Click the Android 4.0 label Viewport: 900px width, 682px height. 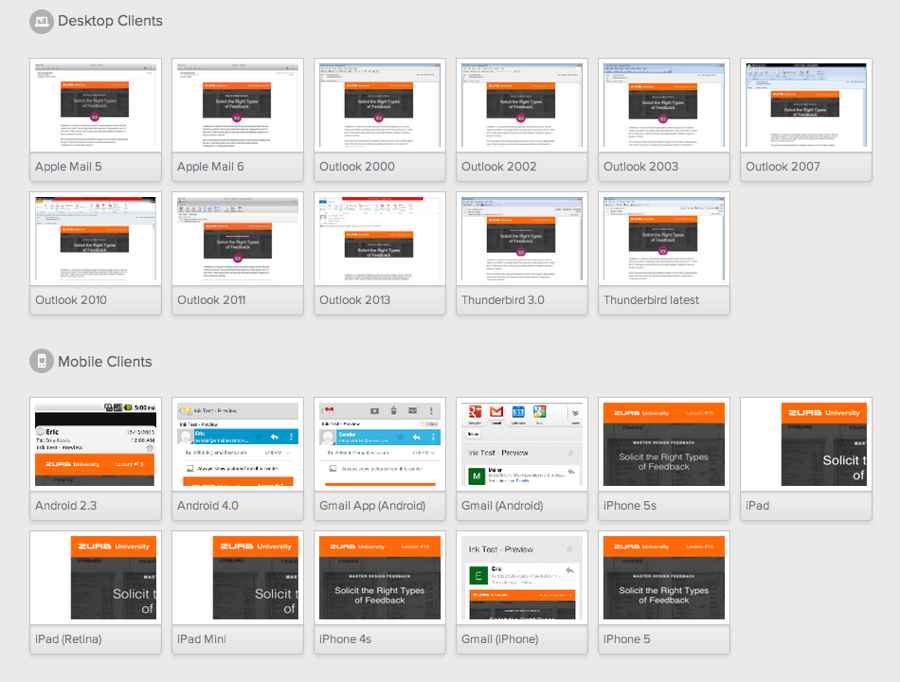208,506
